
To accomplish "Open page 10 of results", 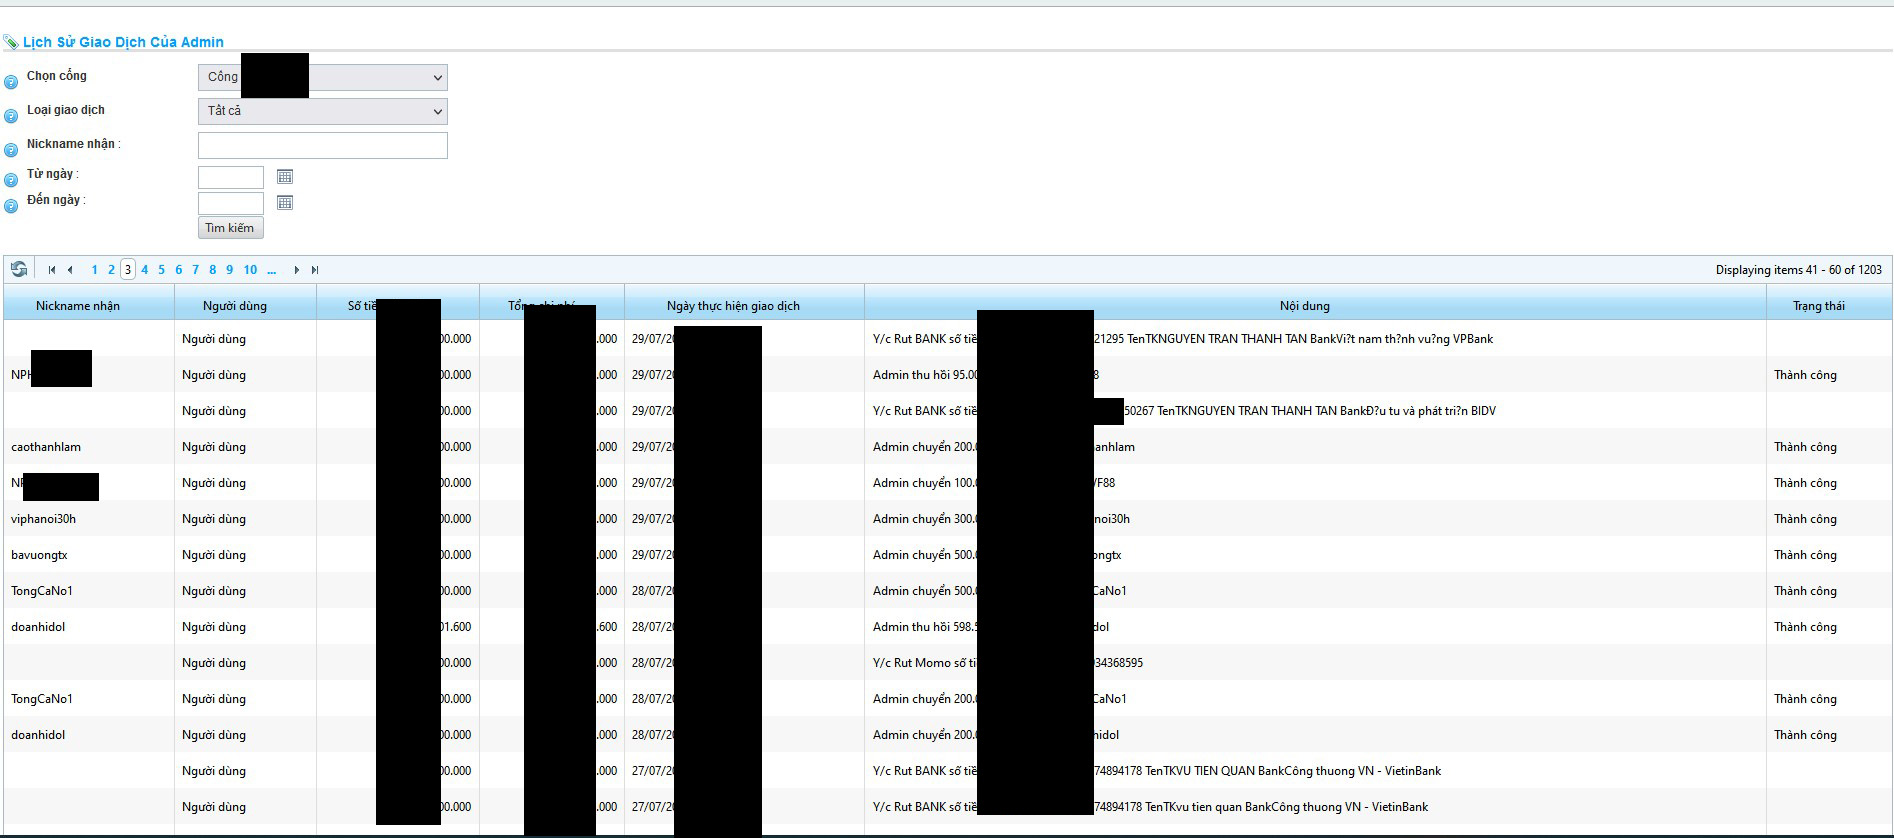I will (250, 270).
